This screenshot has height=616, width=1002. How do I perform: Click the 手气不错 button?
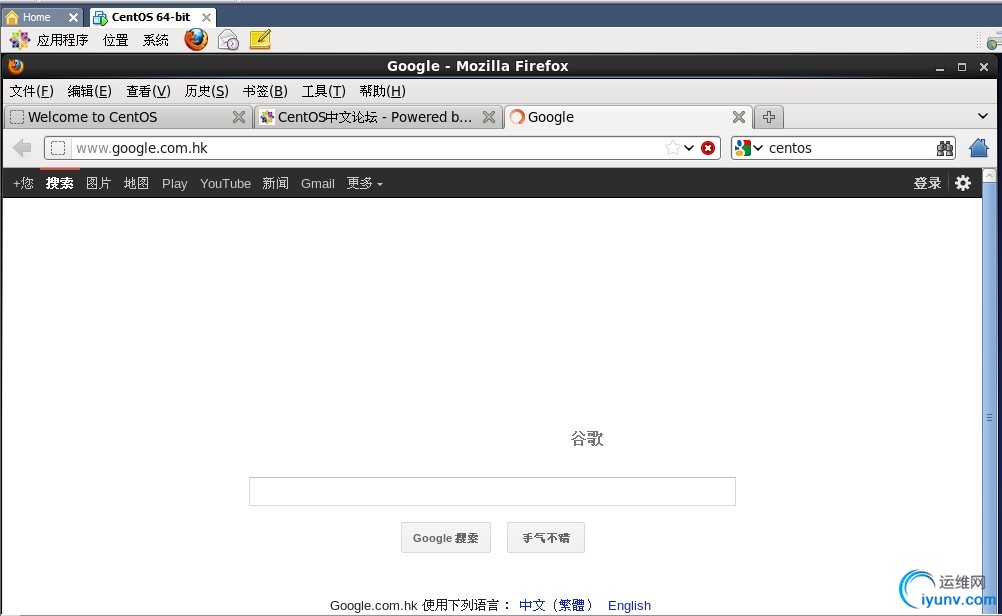[546, 538]
